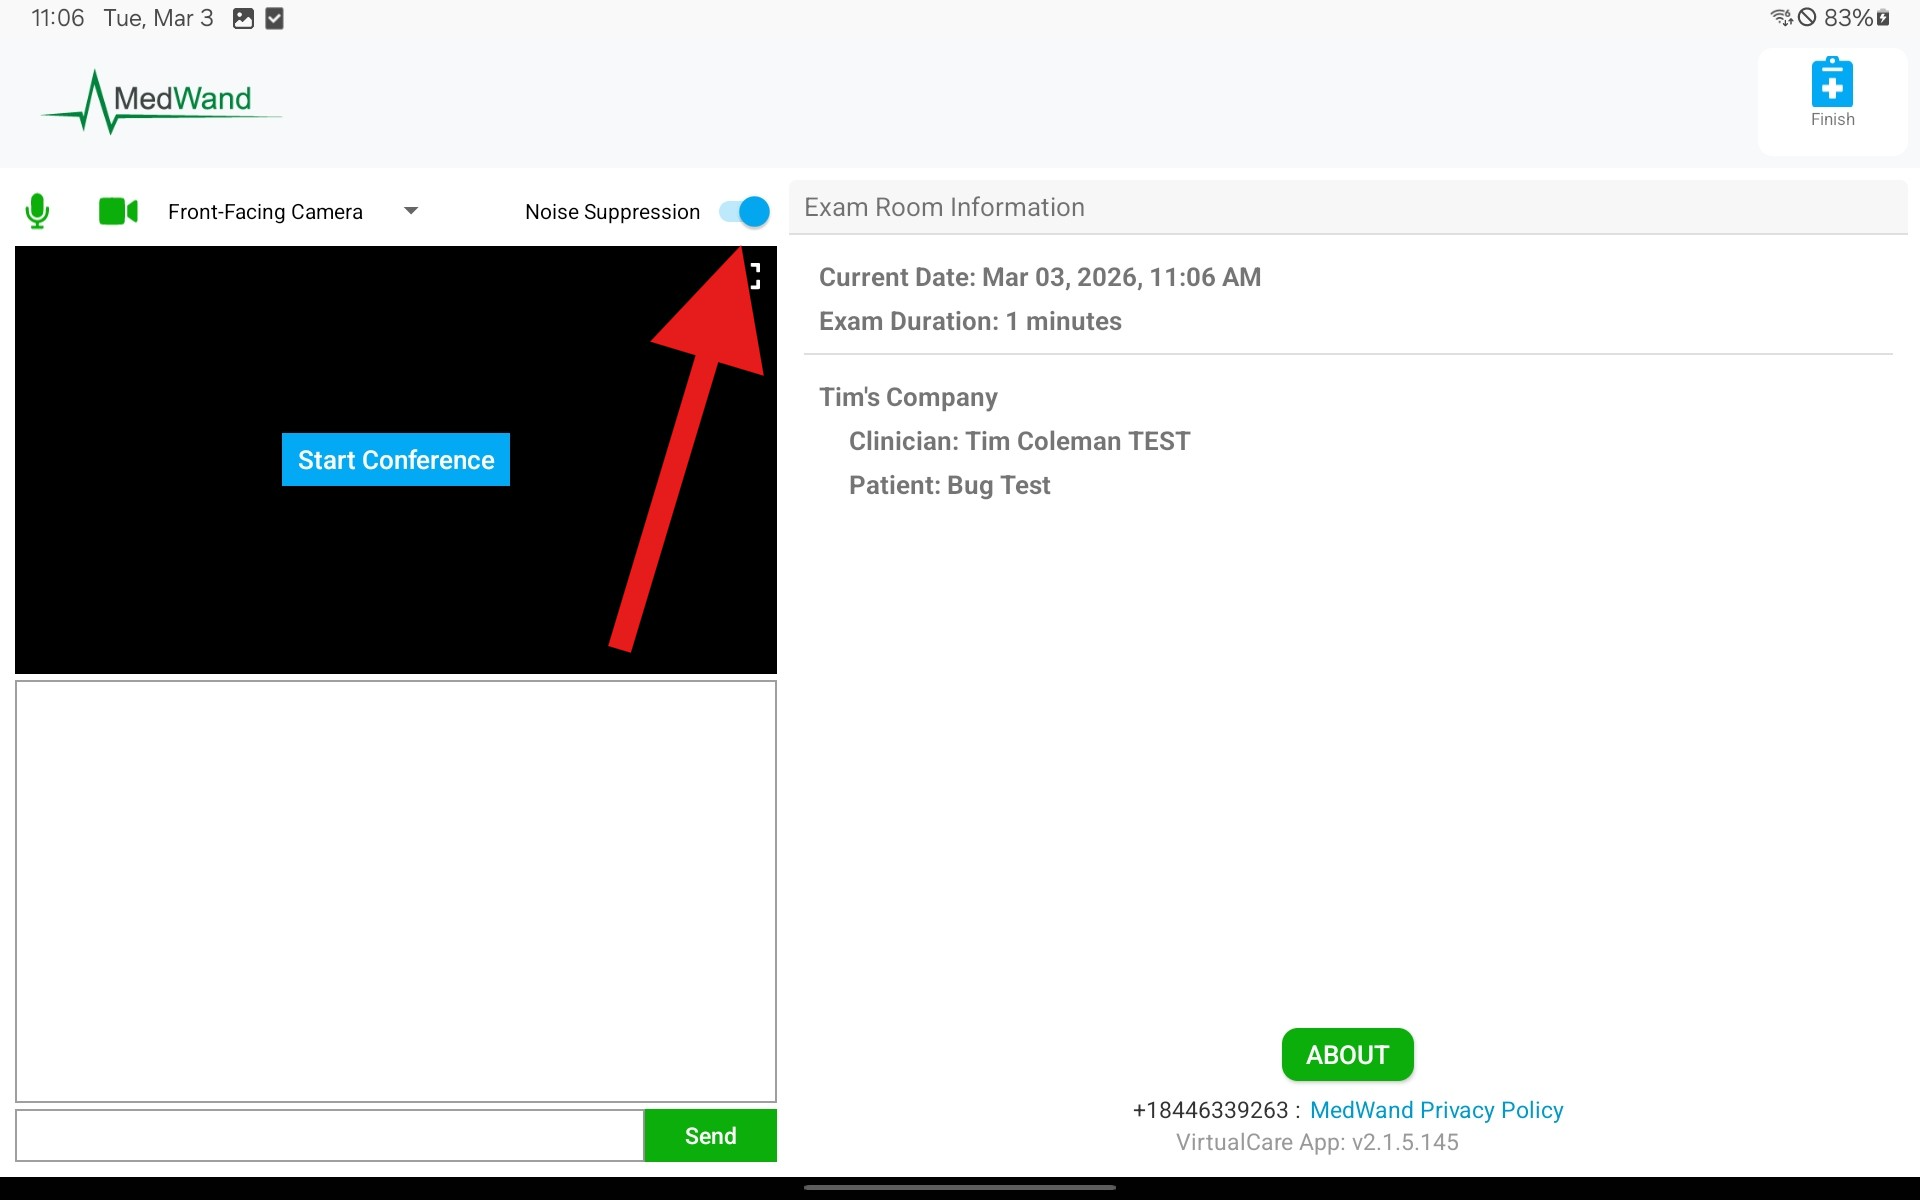Disable the Noise Suppression switch
1920x1200 pixels.
pyautogui.click(x=745, y=211)
